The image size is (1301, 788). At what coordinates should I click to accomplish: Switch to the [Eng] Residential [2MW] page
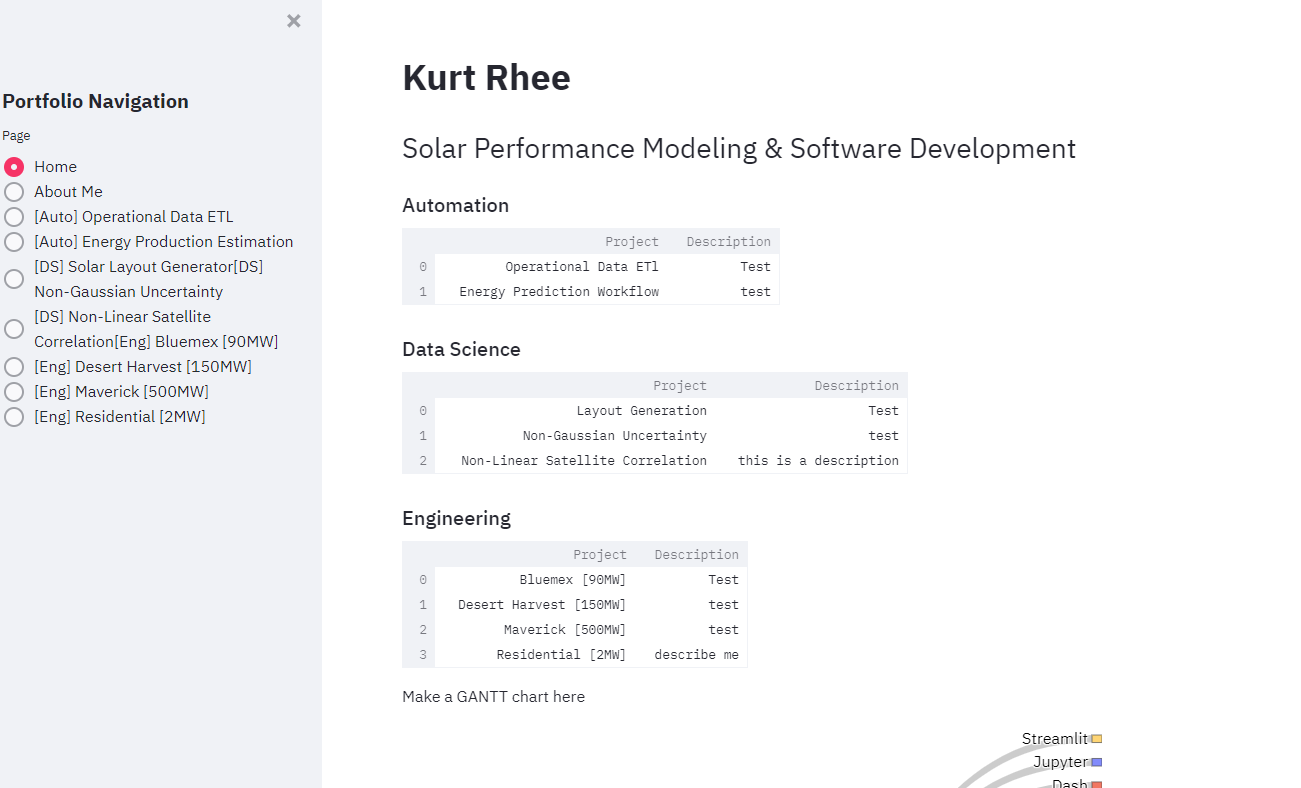pyautogui.click(x=14, y=416)
